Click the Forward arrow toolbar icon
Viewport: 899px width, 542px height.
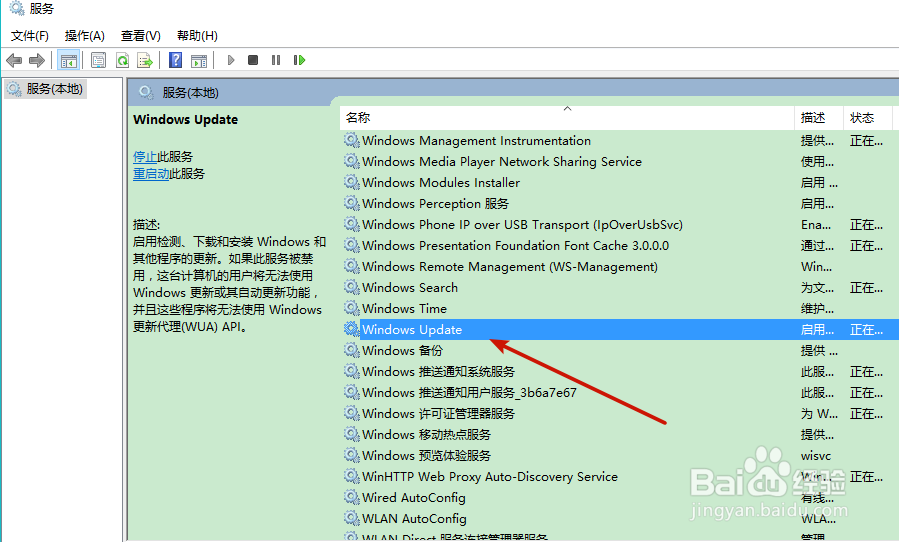point(37,60)
